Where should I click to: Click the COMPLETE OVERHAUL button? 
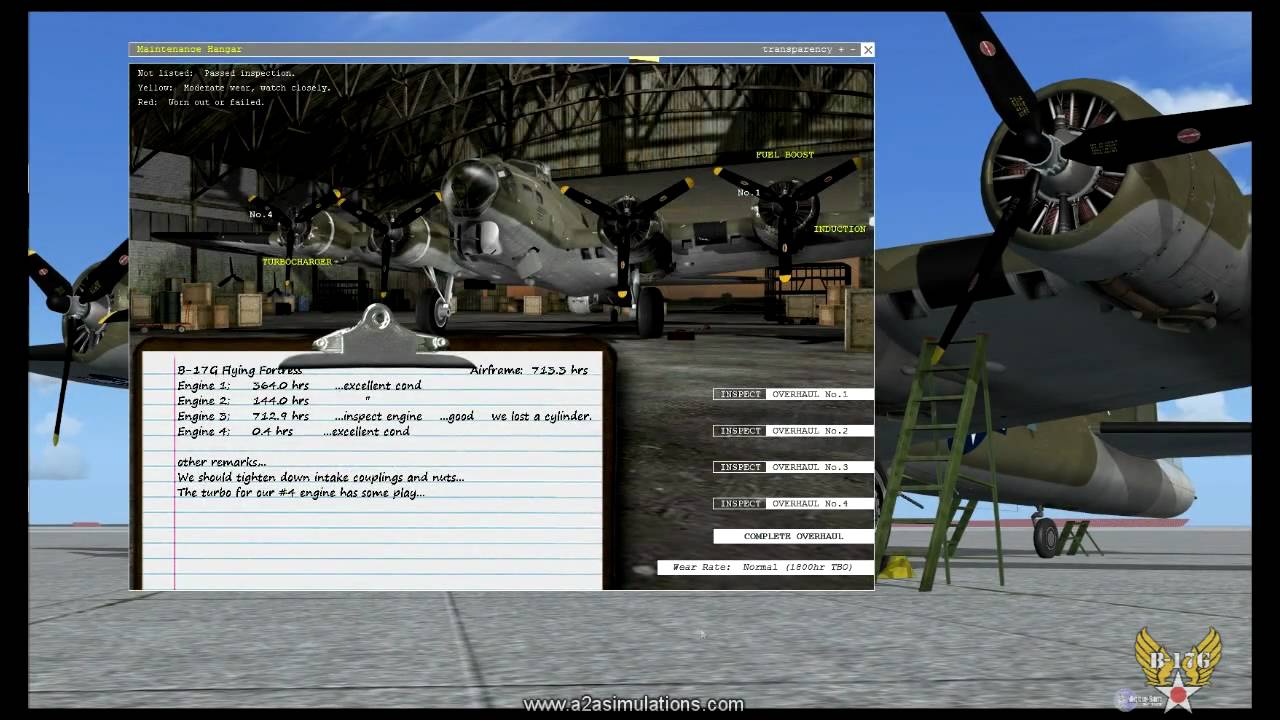point(793,536)
